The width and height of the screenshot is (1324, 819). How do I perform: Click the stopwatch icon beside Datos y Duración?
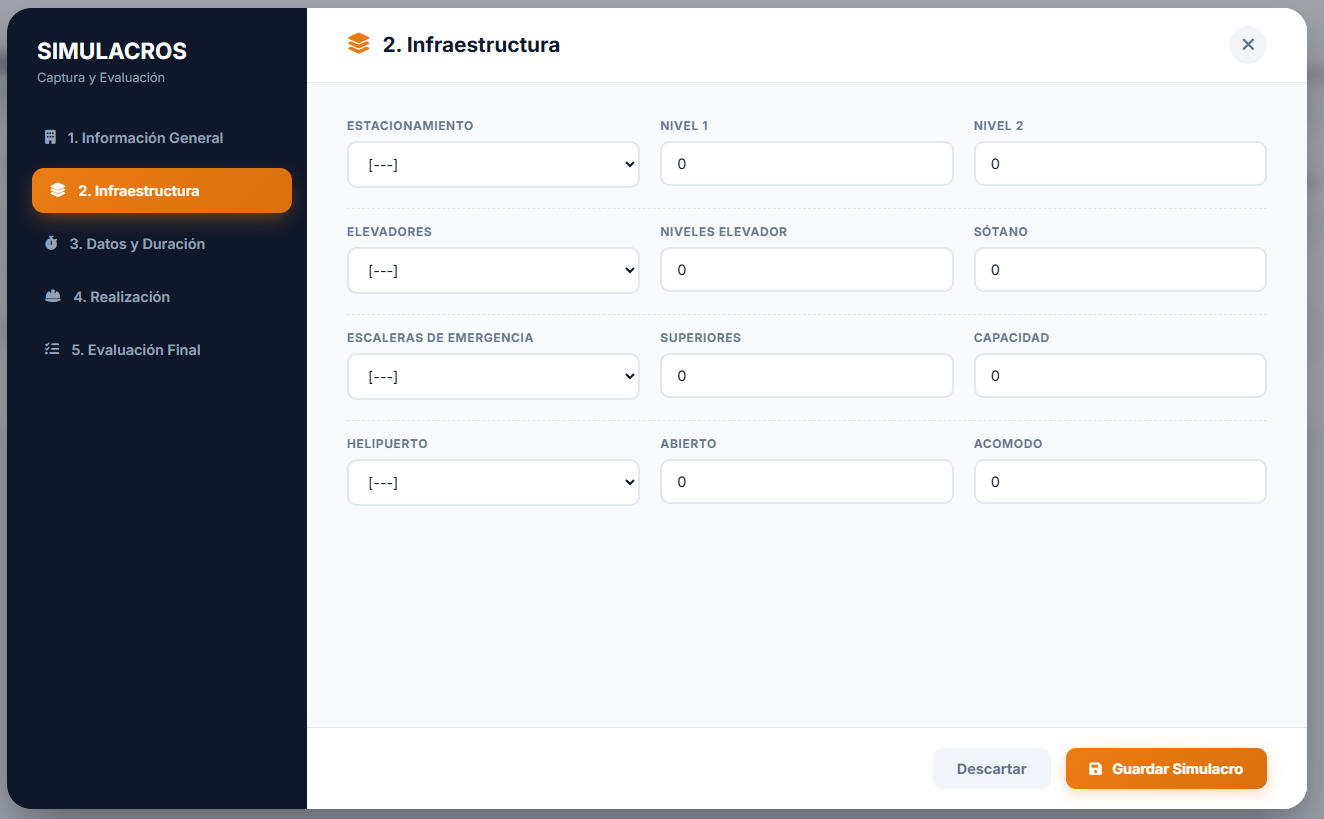(x=51, y=244)
